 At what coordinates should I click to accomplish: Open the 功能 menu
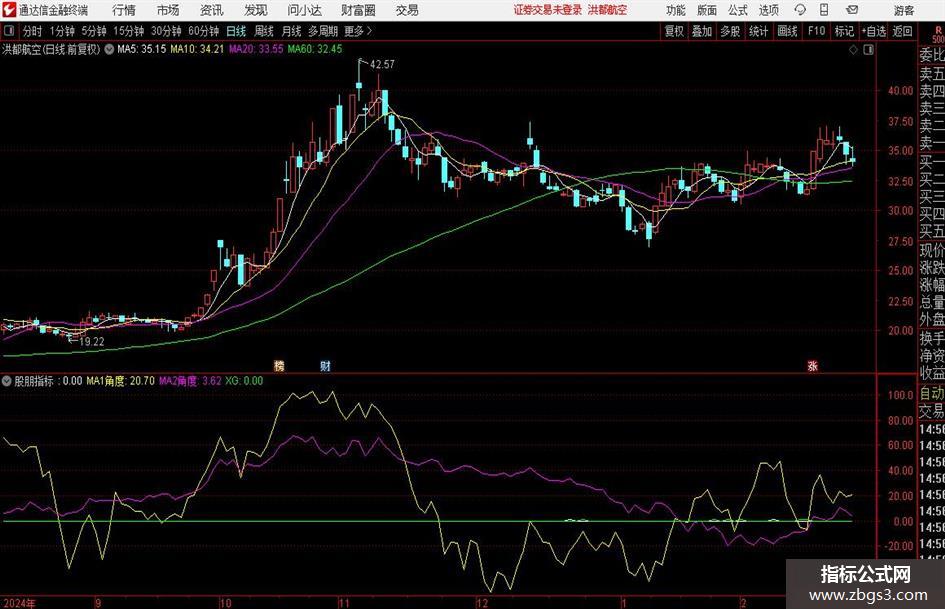676,10
